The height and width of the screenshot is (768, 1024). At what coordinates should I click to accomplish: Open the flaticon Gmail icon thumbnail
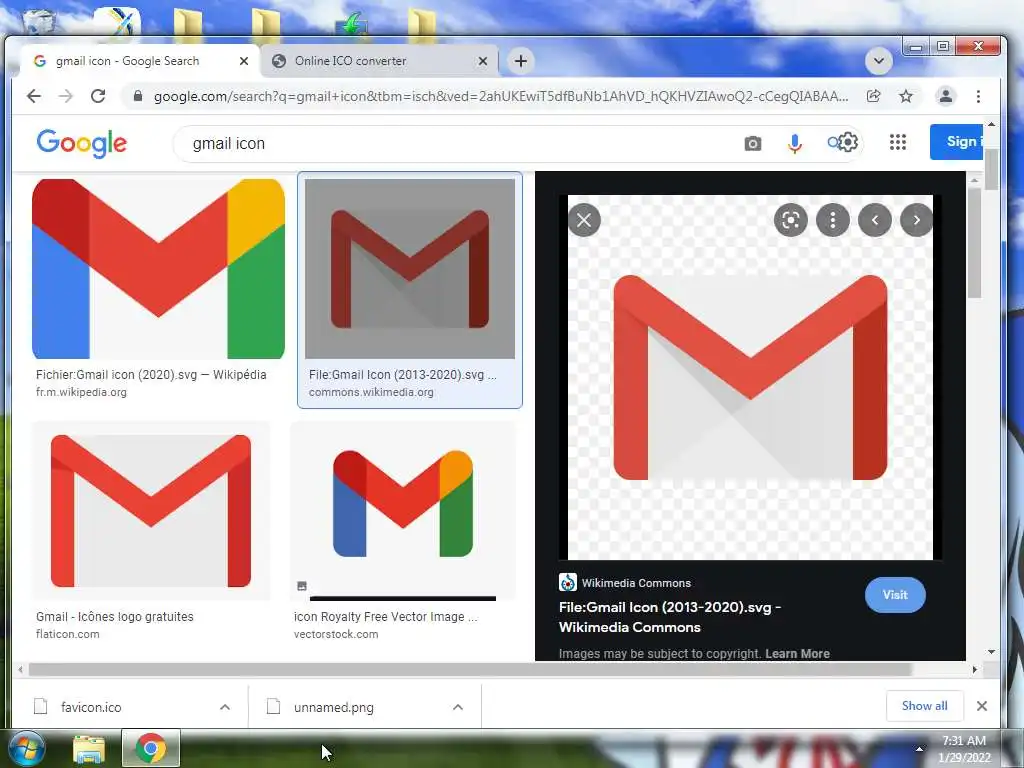151,511
